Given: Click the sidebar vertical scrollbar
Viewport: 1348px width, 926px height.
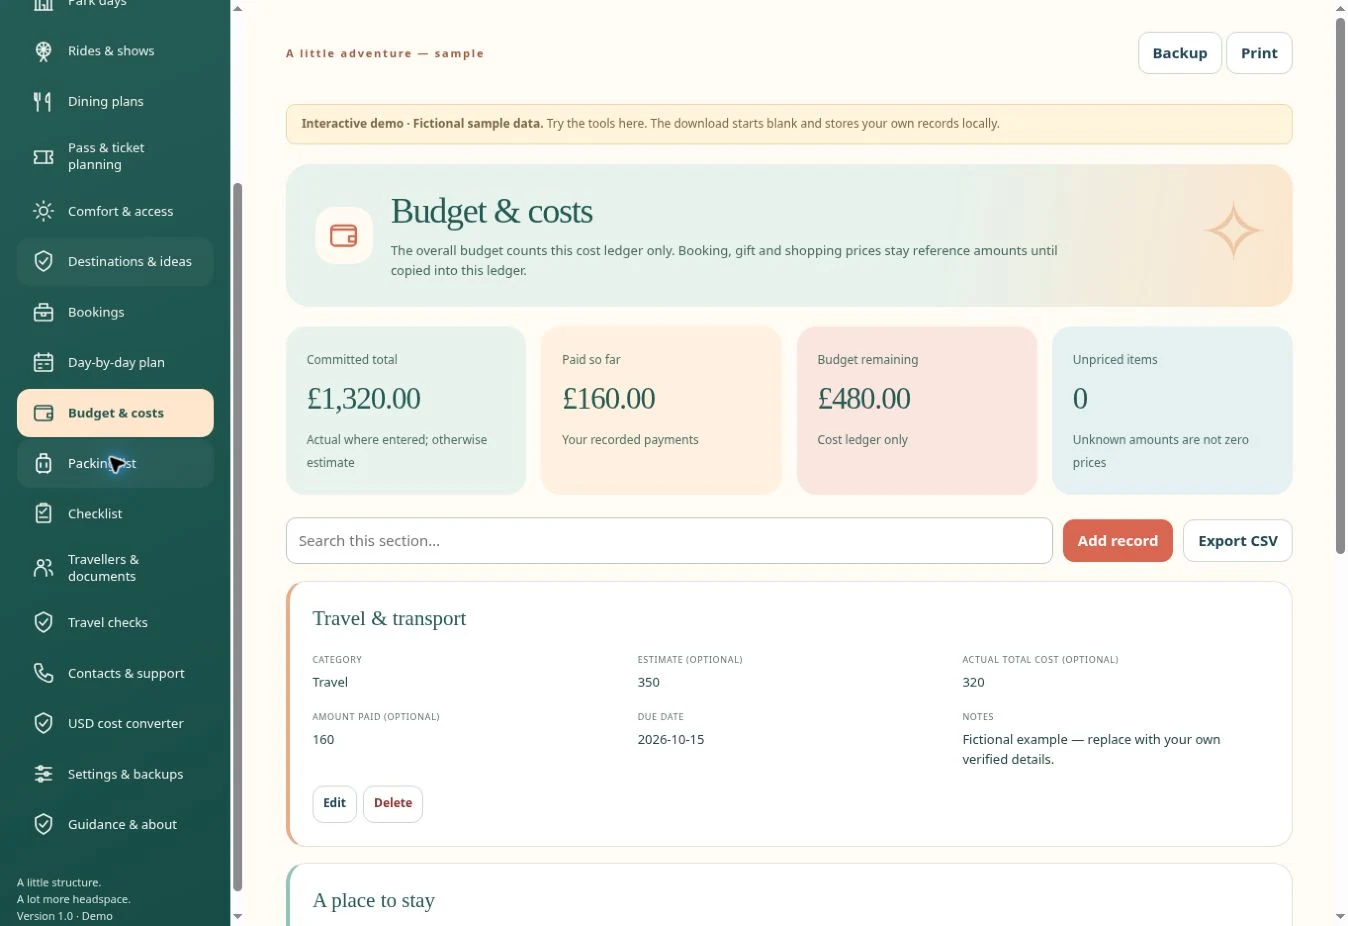Looking at the screenshot, I should (237, 536).
